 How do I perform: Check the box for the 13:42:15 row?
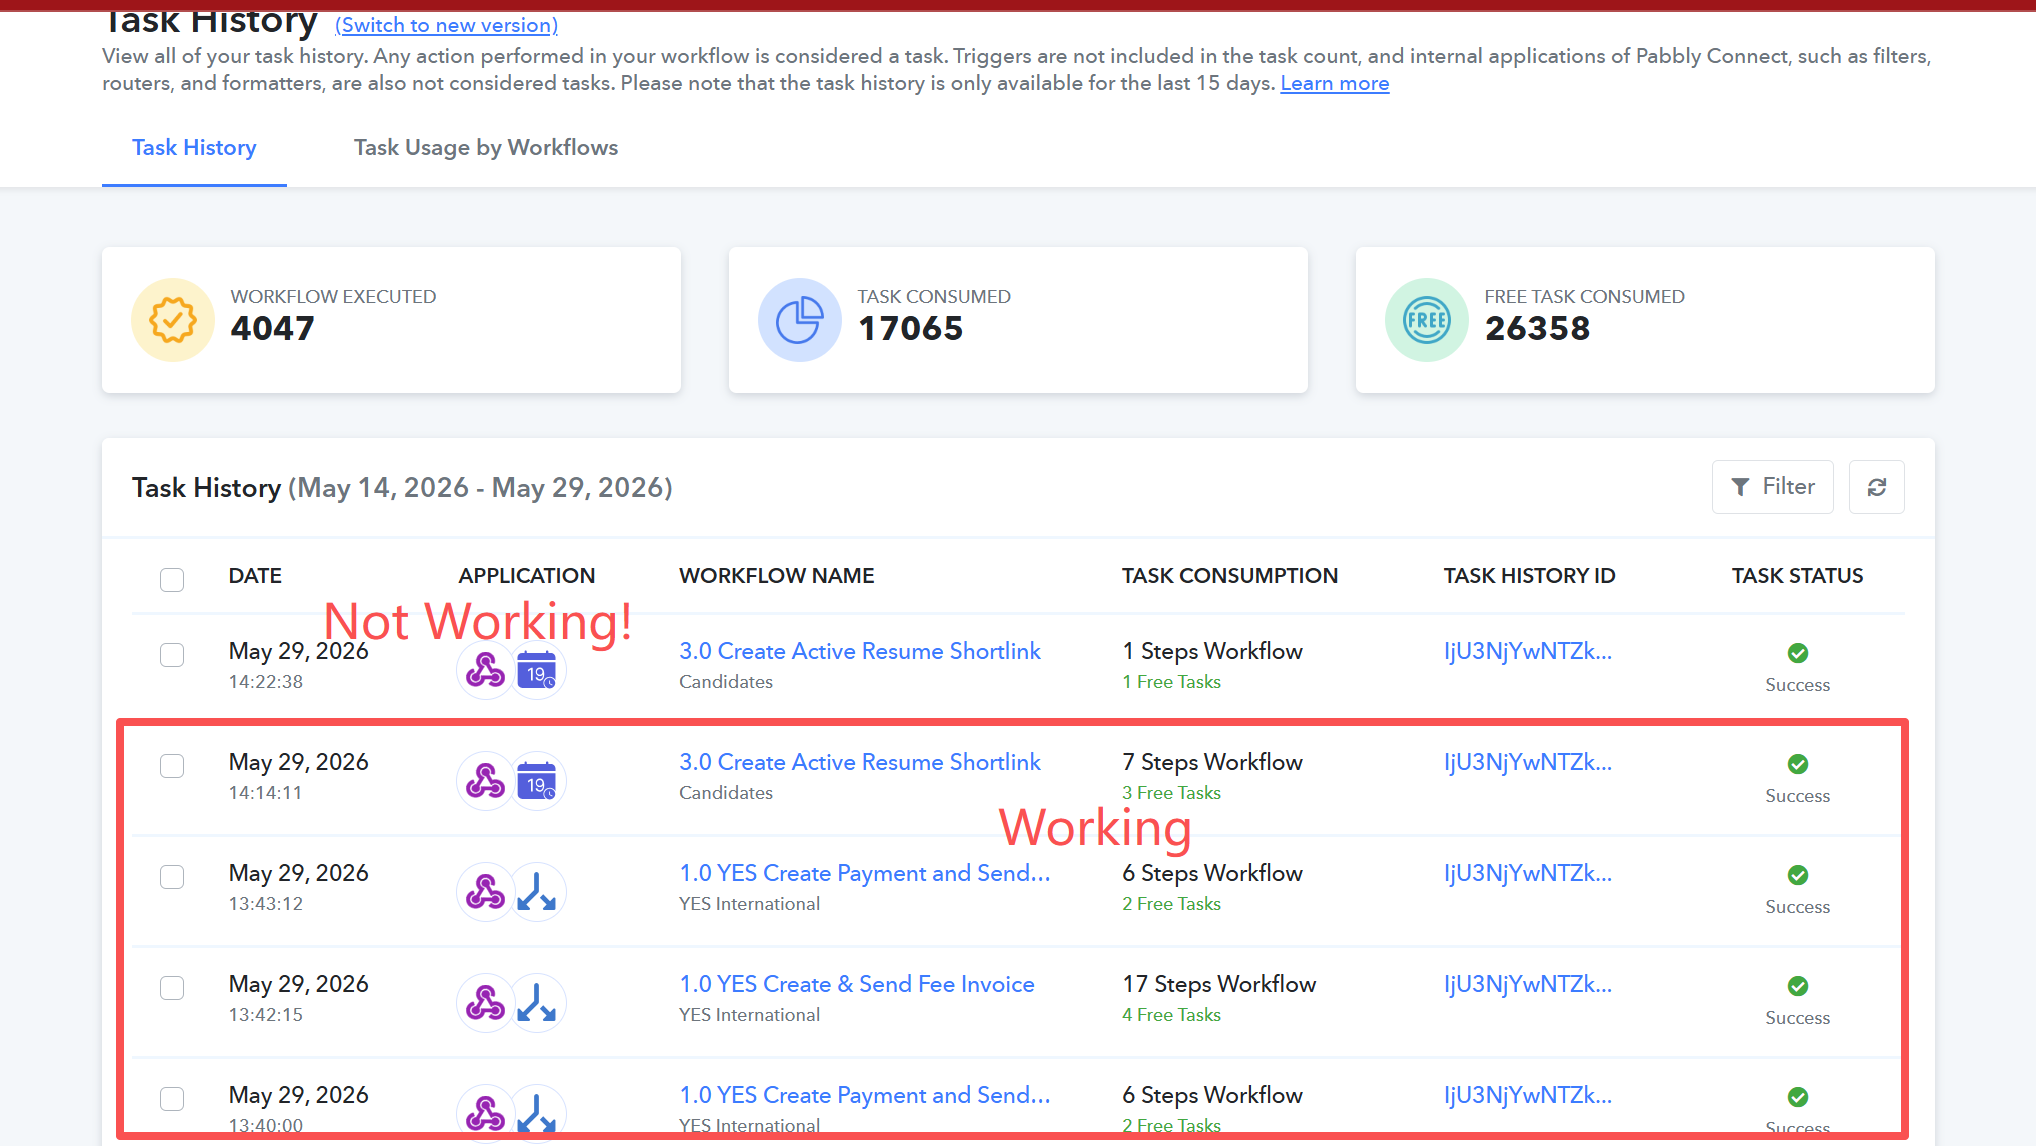172,988
